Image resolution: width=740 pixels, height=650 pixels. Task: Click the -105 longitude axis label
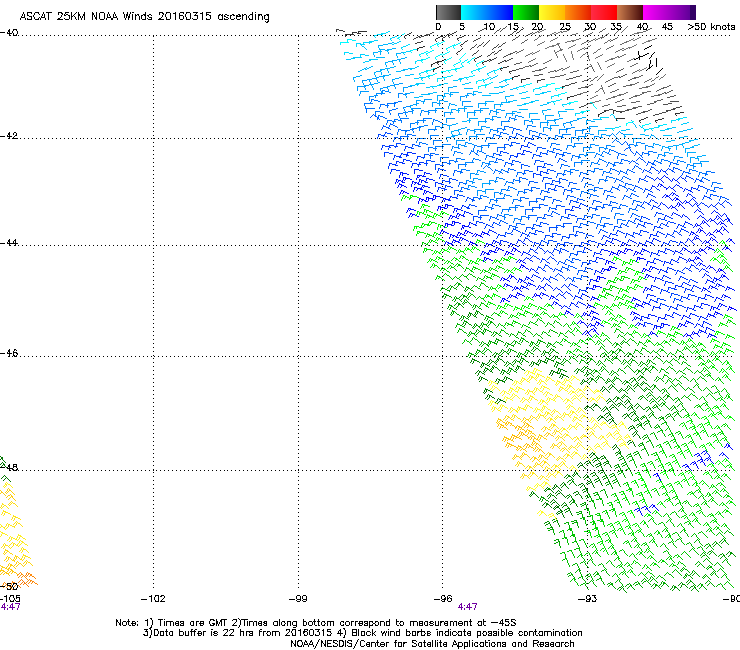10,599
